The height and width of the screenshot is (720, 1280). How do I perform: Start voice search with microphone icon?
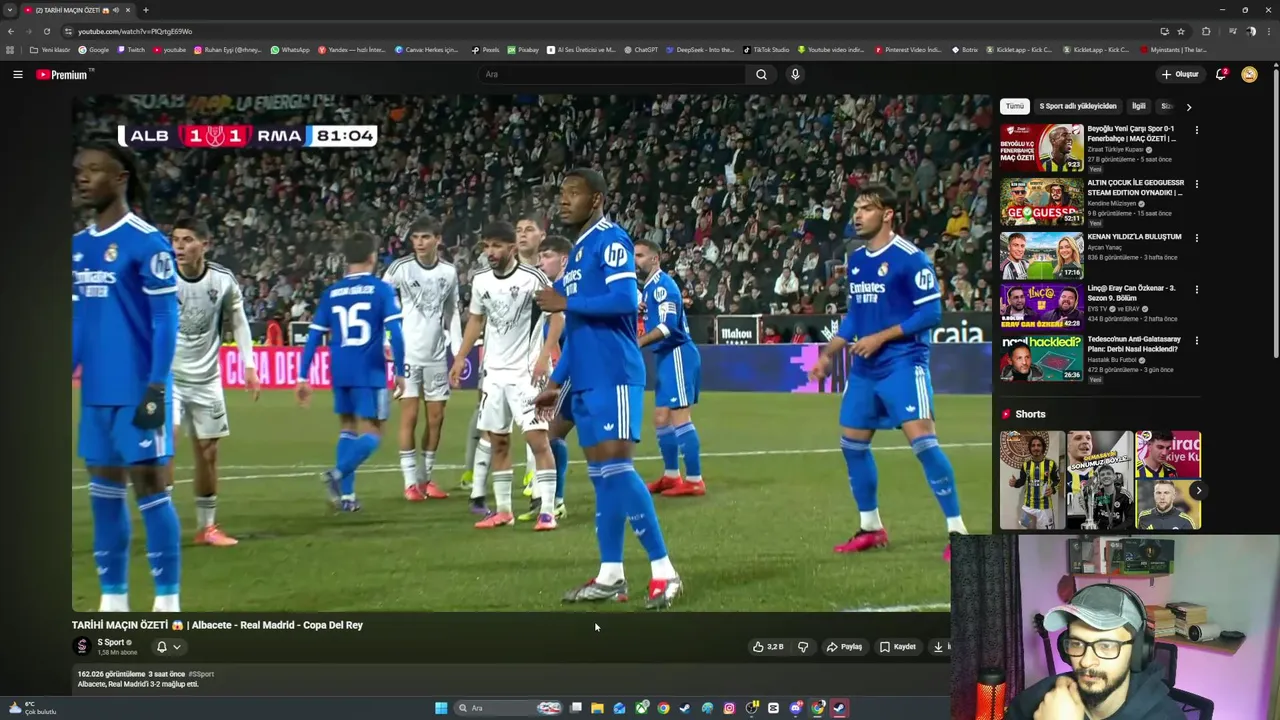(x=795, y=74)
